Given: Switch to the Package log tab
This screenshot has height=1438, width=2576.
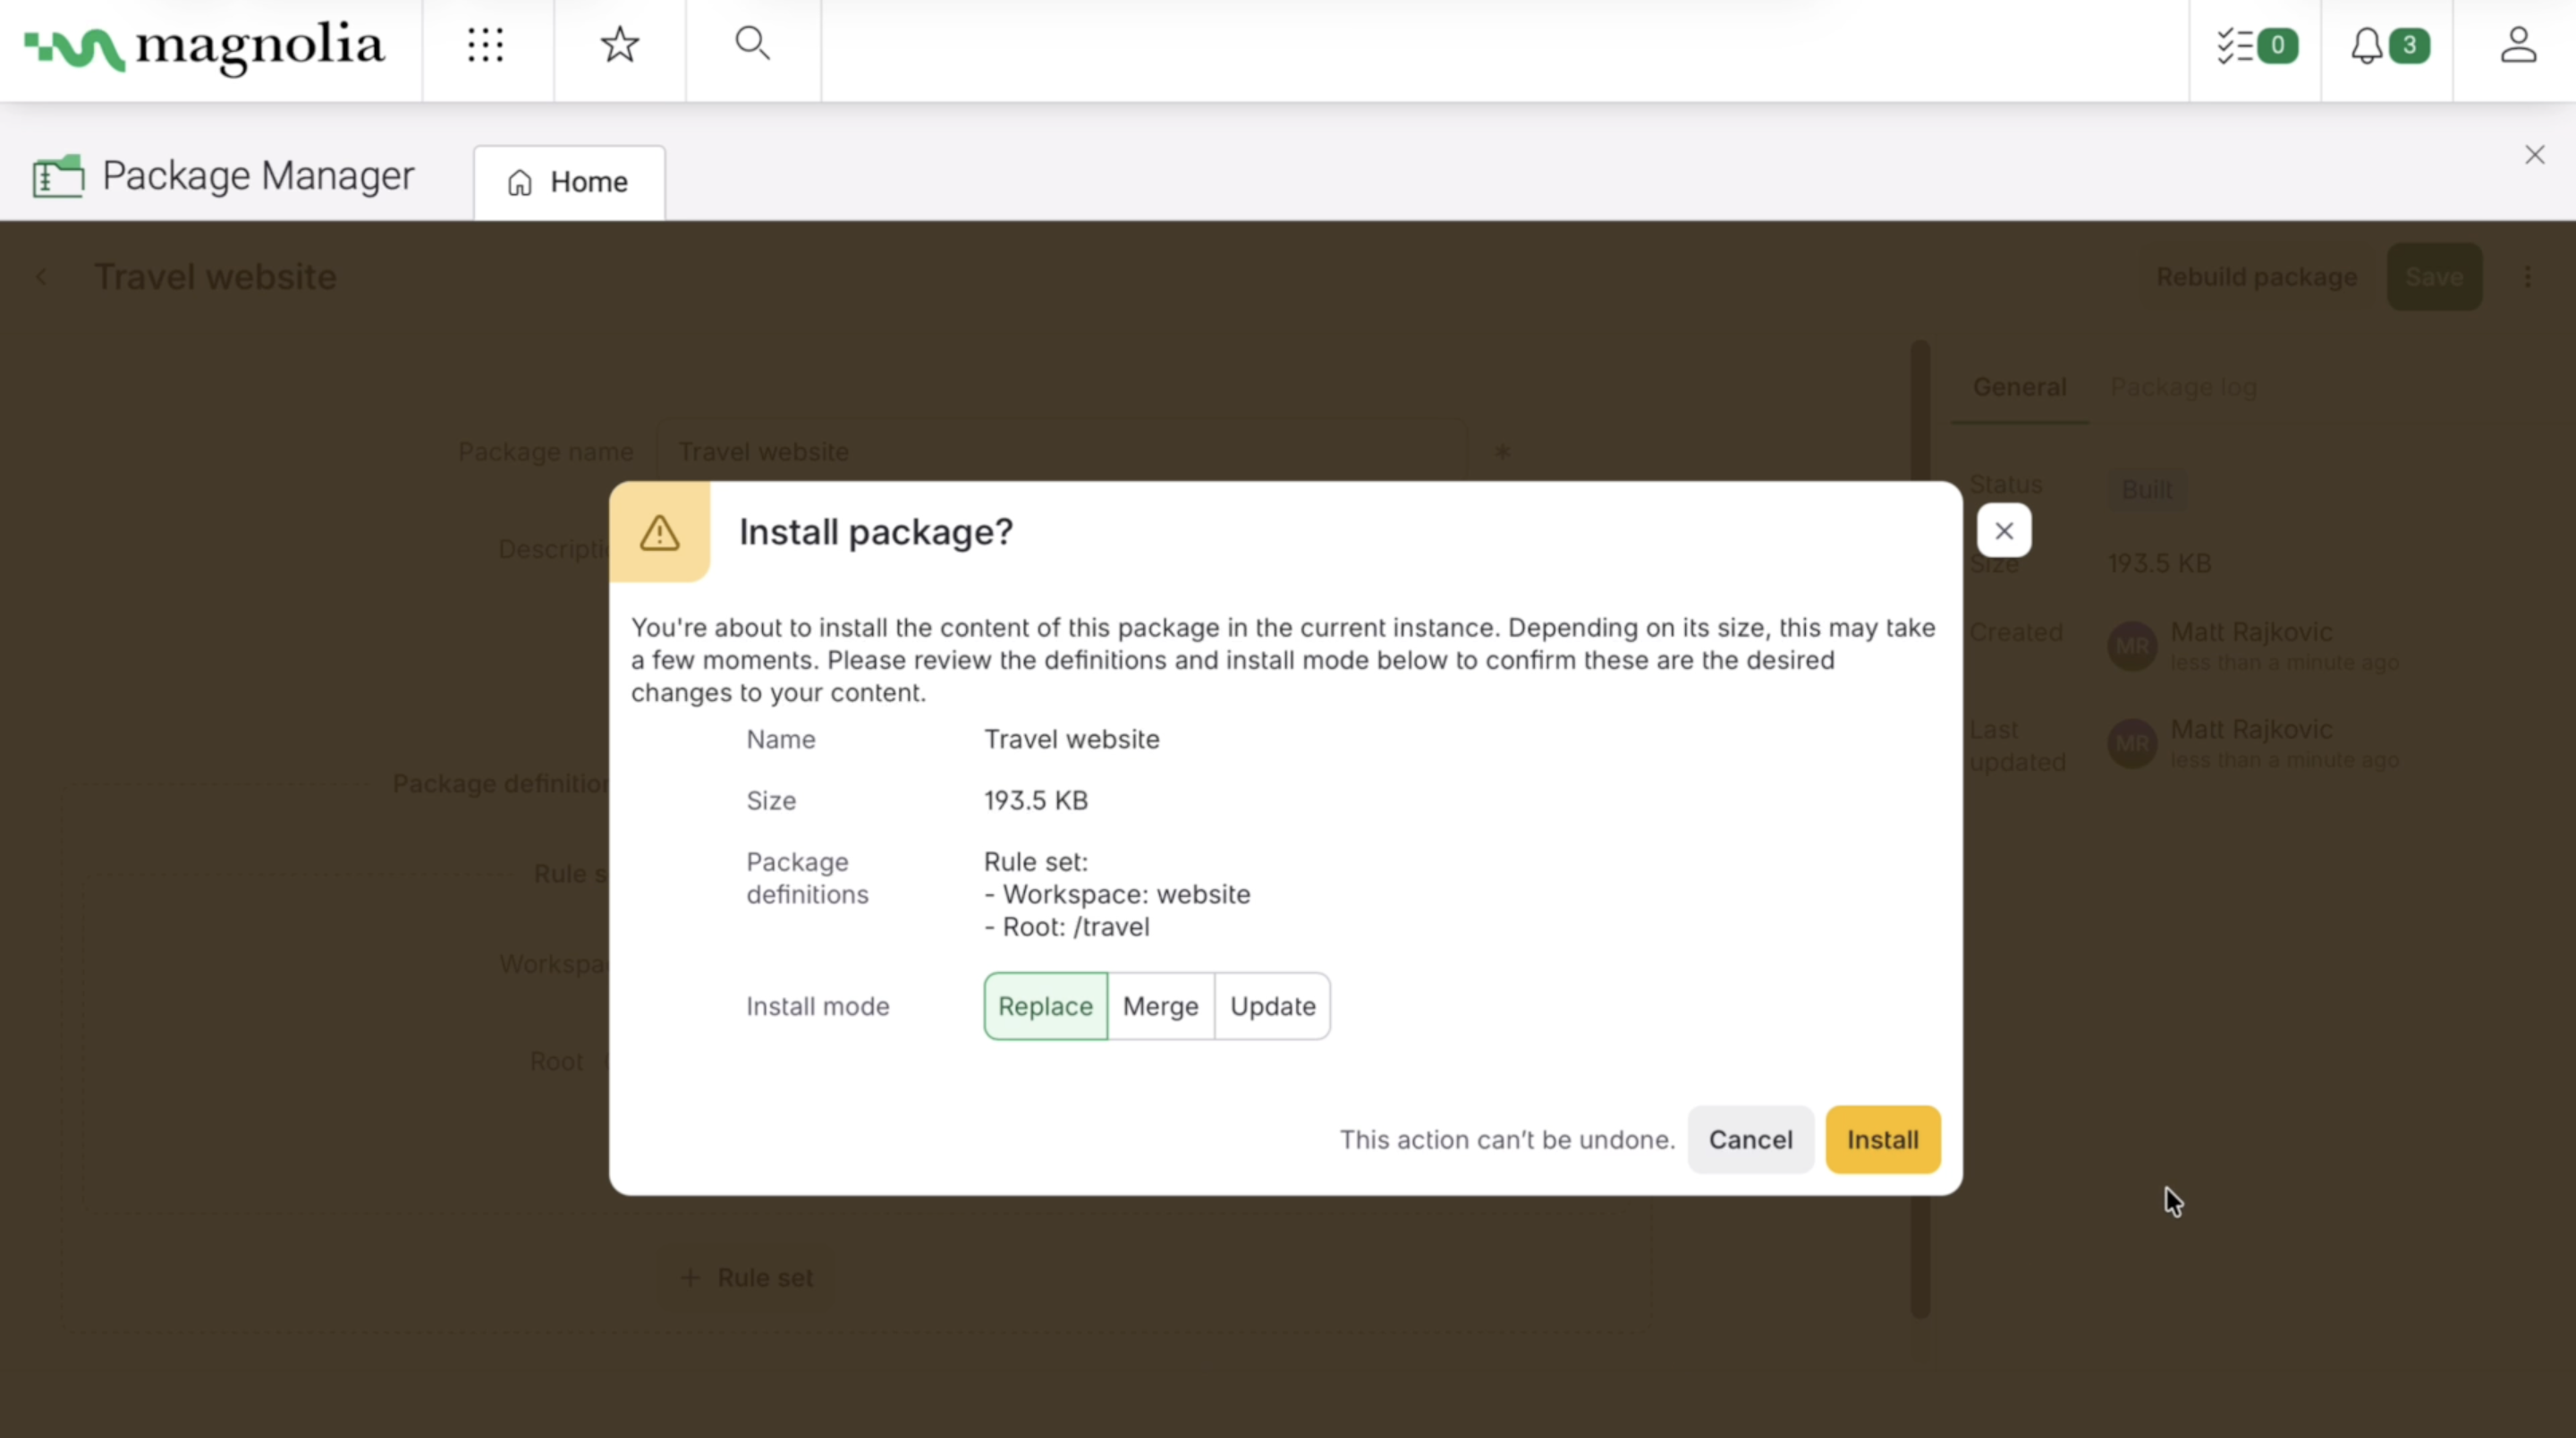Looking at the screenshot, I should click(x=2183, y=387).
